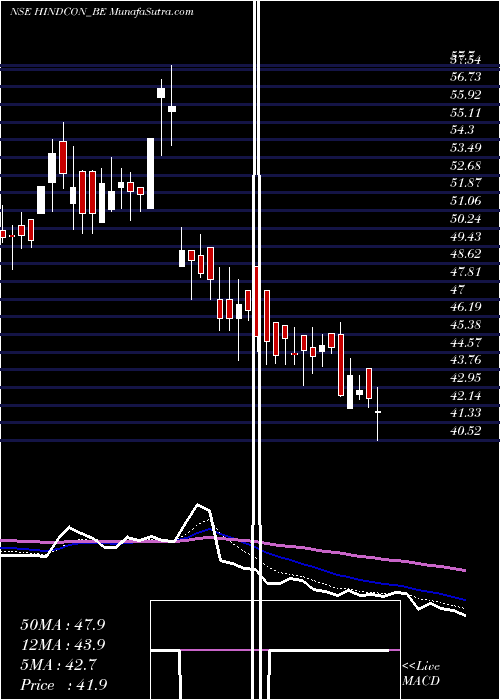
Task: Click the 52.68 price label
Action: (466, 166)
